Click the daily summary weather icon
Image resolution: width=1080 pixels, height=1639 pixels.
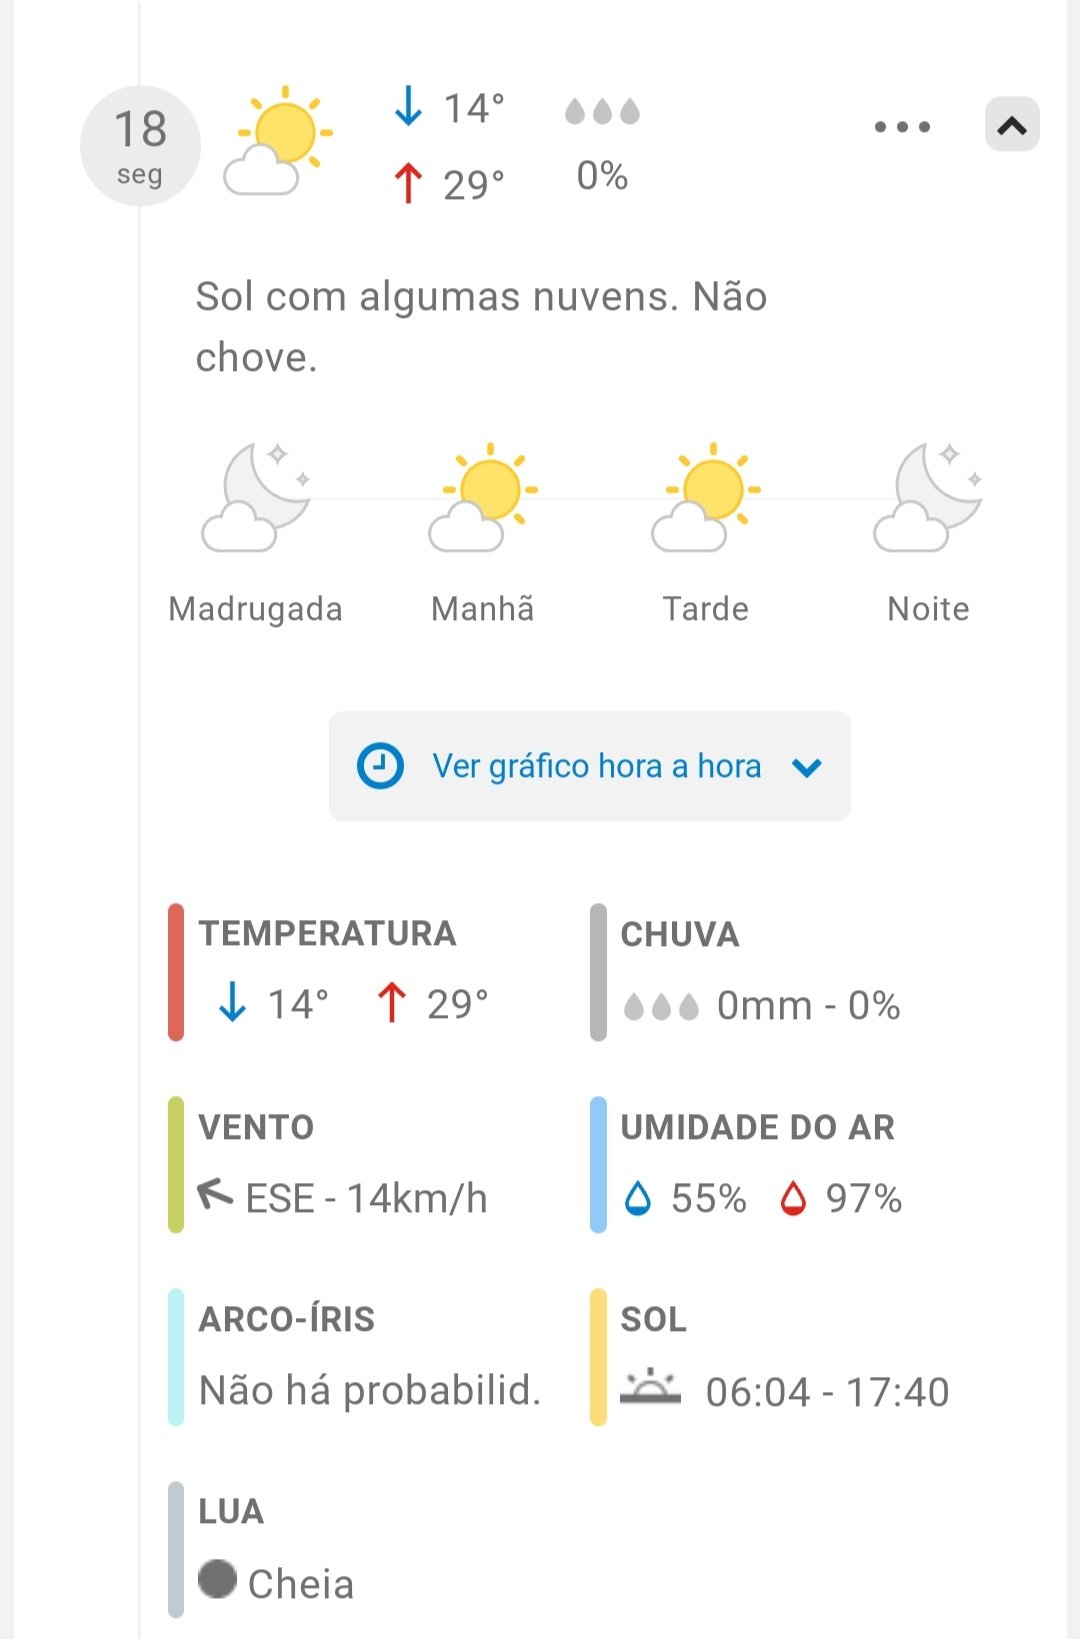click(x=277, y=141)
